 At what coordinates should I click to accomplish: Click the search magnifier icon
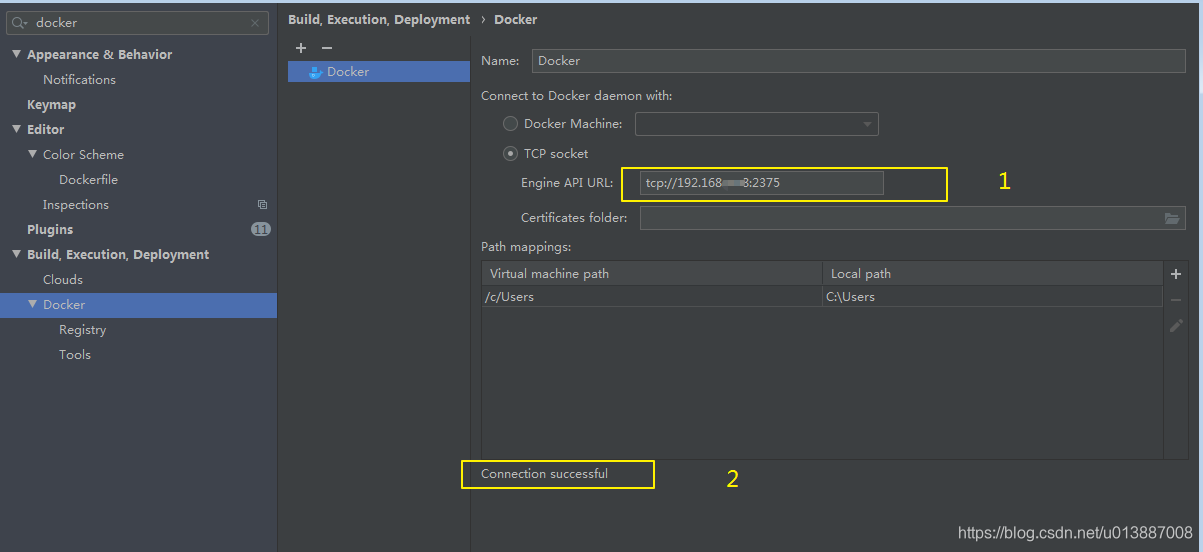(19, 23)
